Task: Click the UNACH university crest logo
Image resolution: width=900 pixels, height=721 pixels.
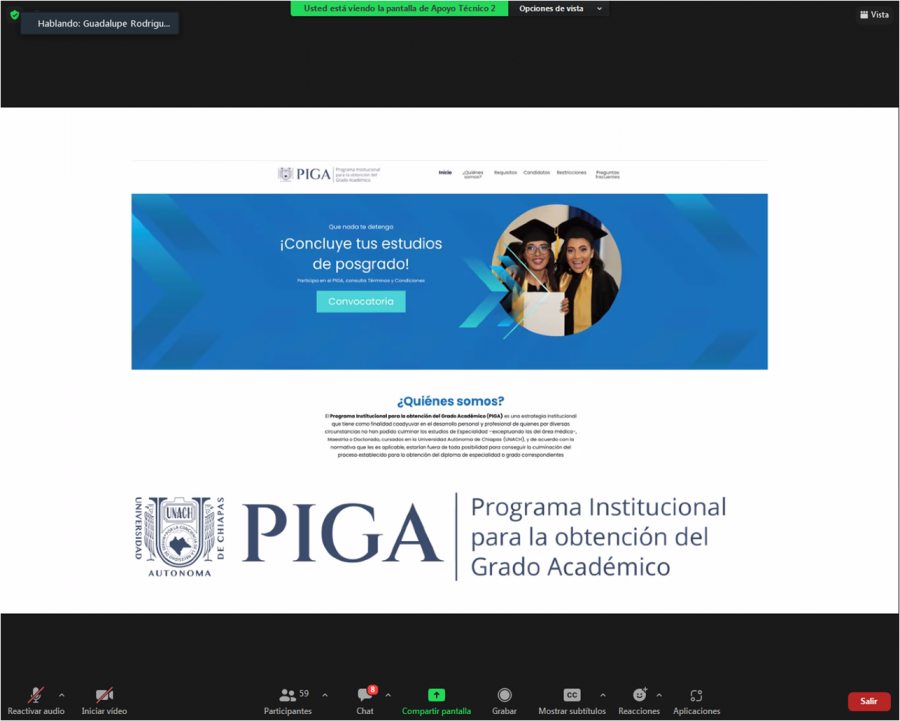Action: pyautogui.click(x=179, y=536)
